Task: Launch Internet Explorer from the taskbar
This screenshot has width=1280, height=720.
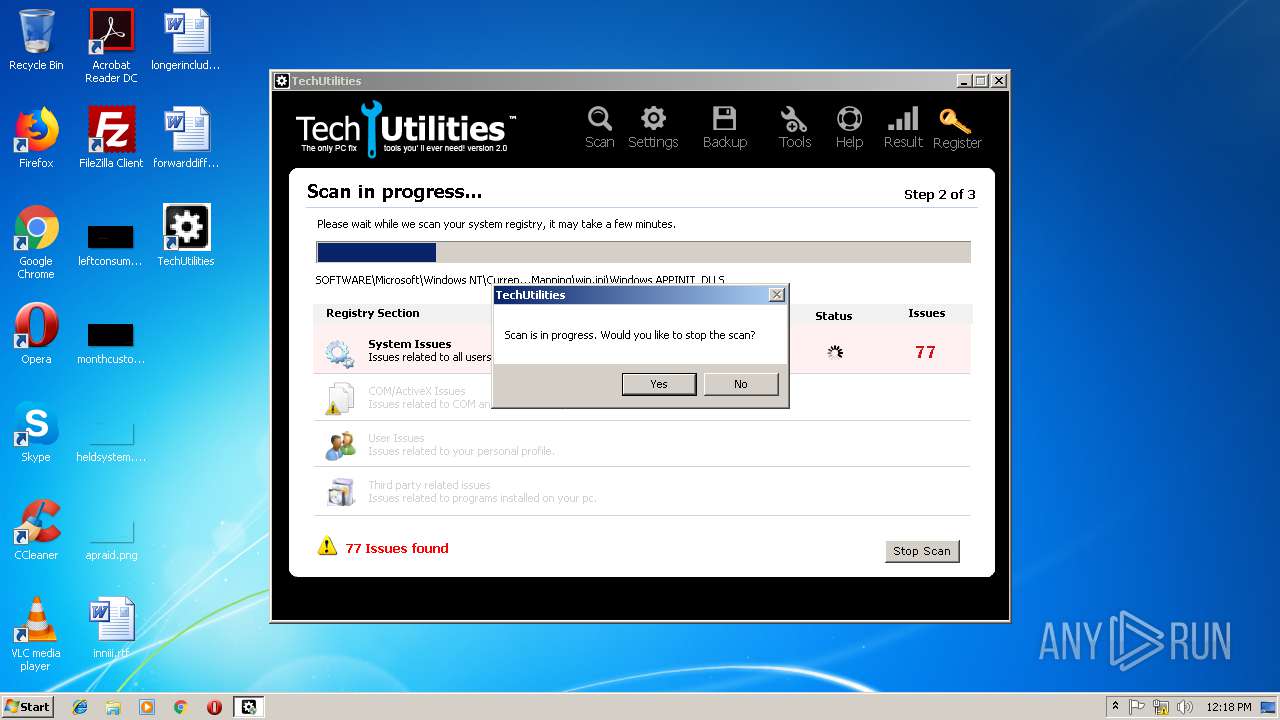Action: pyautogui.click(x=80, y=707)
